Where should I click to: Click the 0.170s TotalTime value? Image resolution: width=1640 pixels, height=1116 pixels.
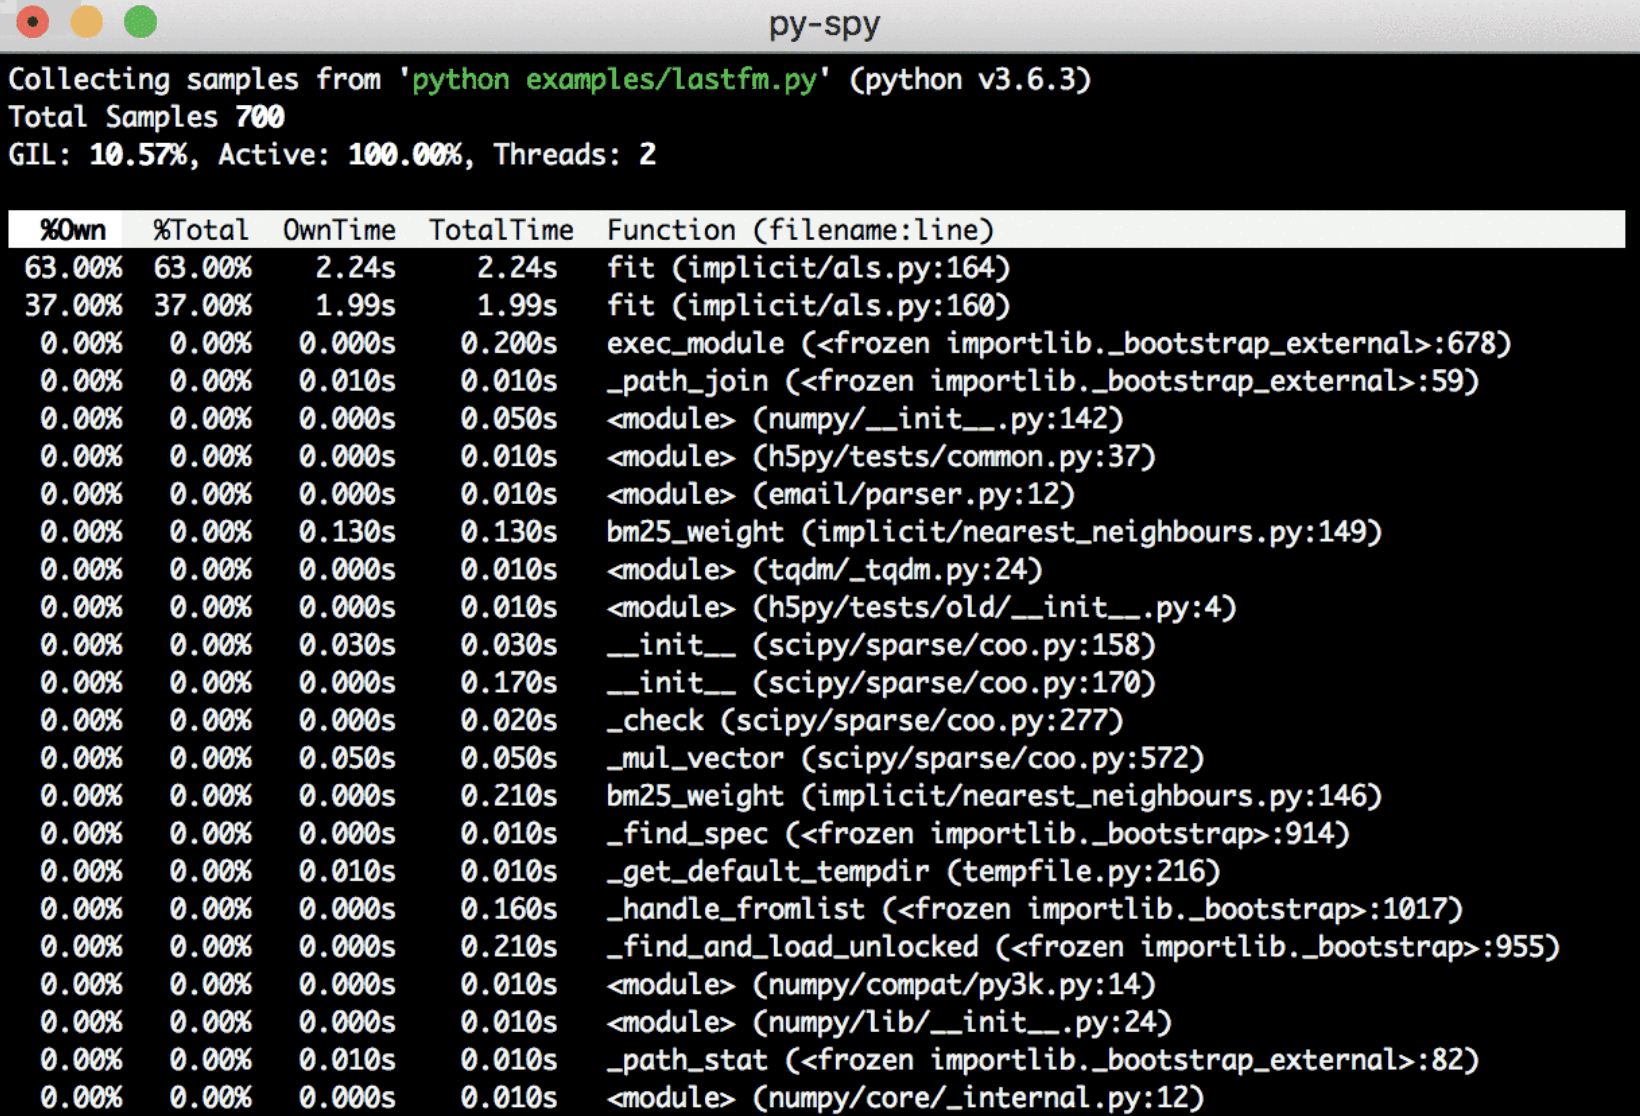pyautogui.click(x=509, y=683)
